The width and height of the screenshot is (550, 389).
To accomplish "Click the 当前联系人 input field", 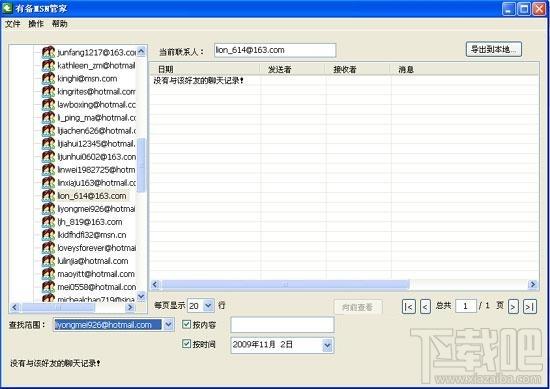I will 275,50.
